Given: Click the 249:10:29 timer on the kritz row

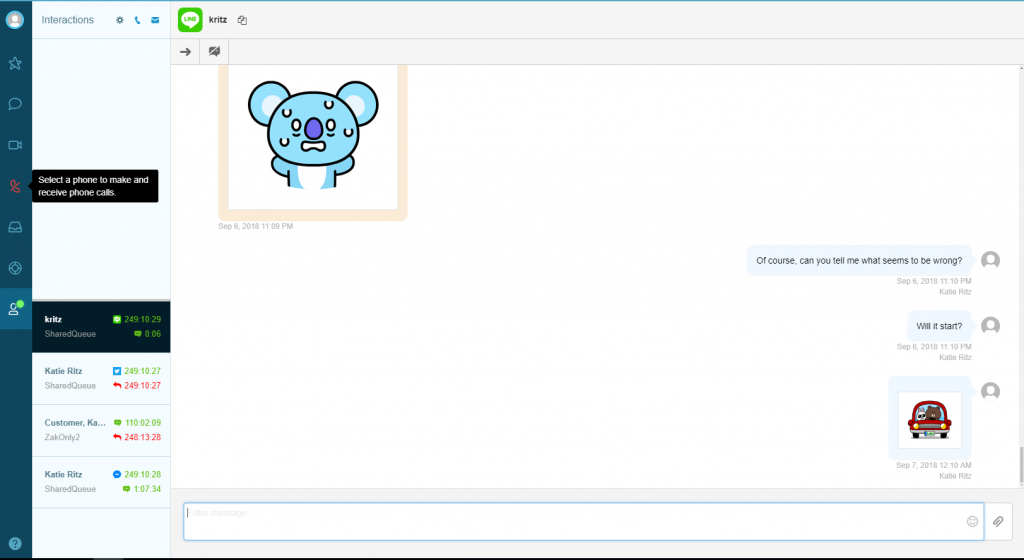Looking at the screenshot, I should [x=142, y=319].
